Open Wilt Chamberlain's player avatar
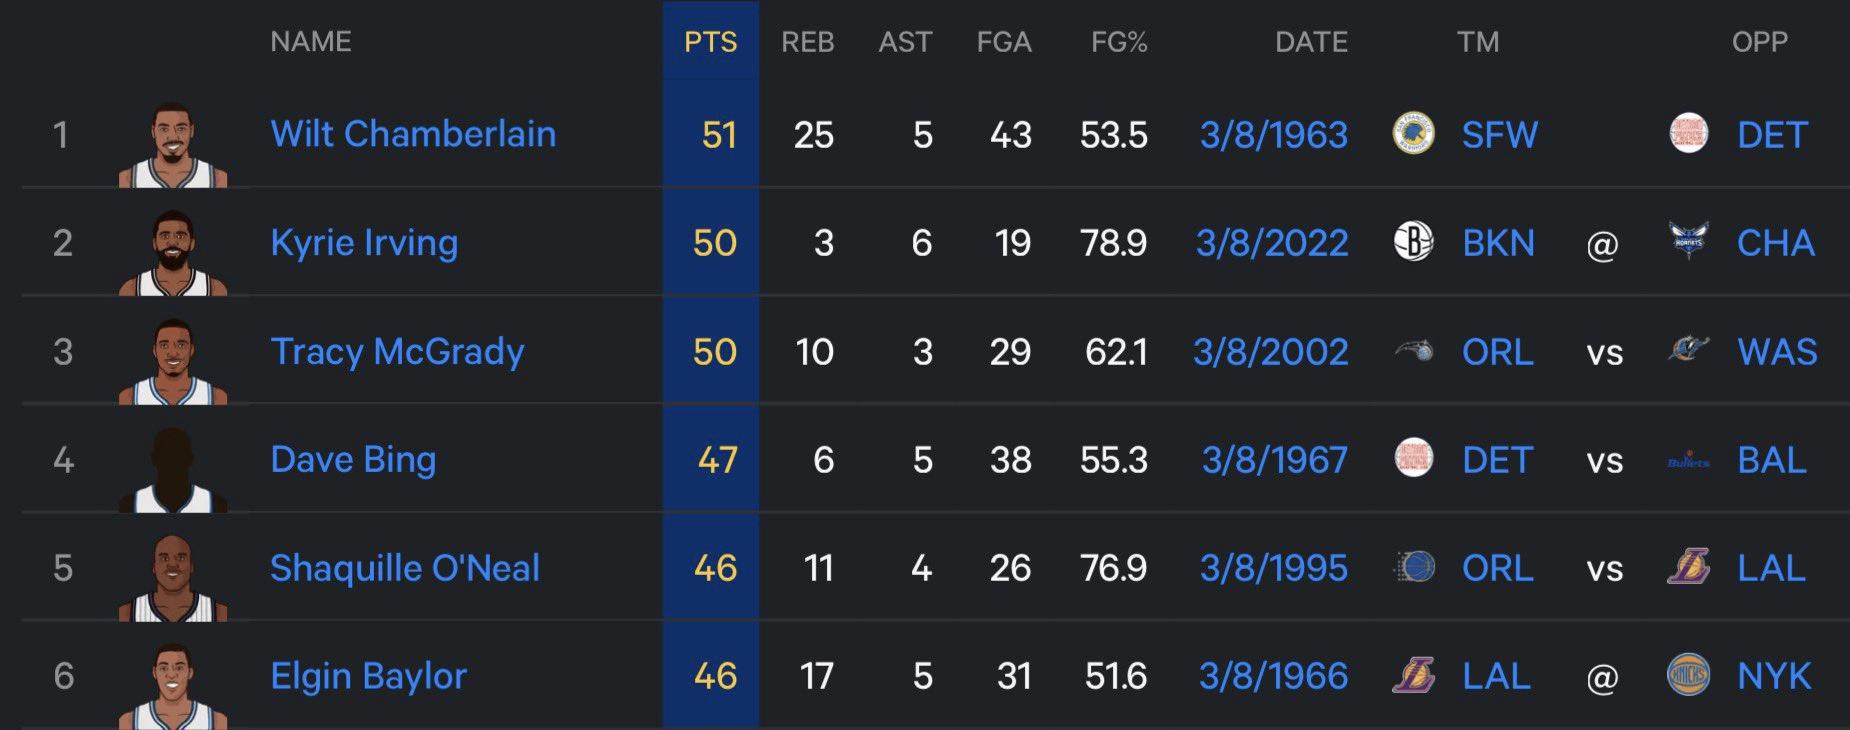Viewport: 1850px width, 730px height. click(173, 145)
